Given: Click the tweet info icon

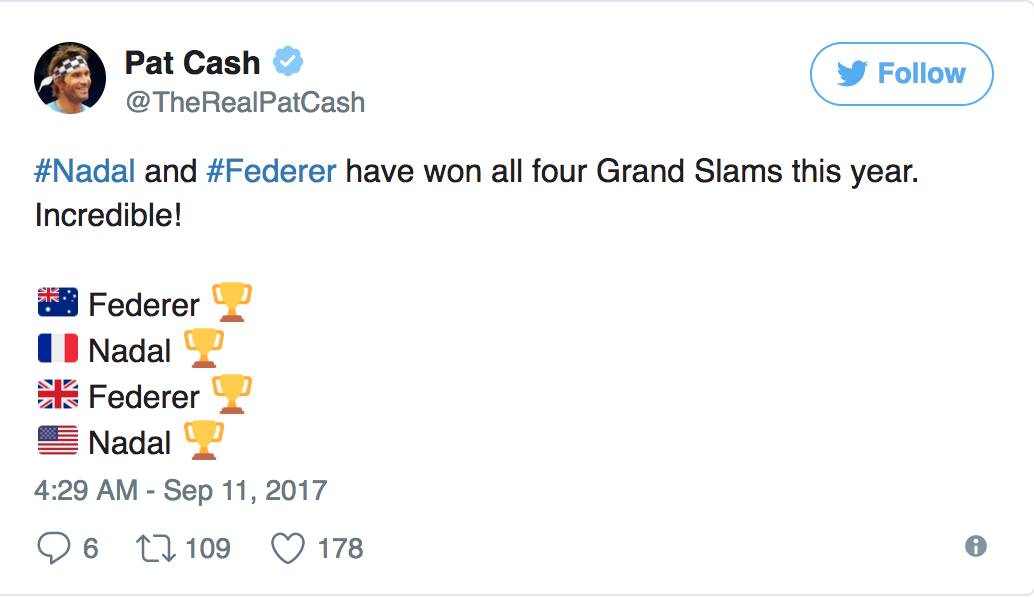Looking at the screenshot, I should click(975, 546).
